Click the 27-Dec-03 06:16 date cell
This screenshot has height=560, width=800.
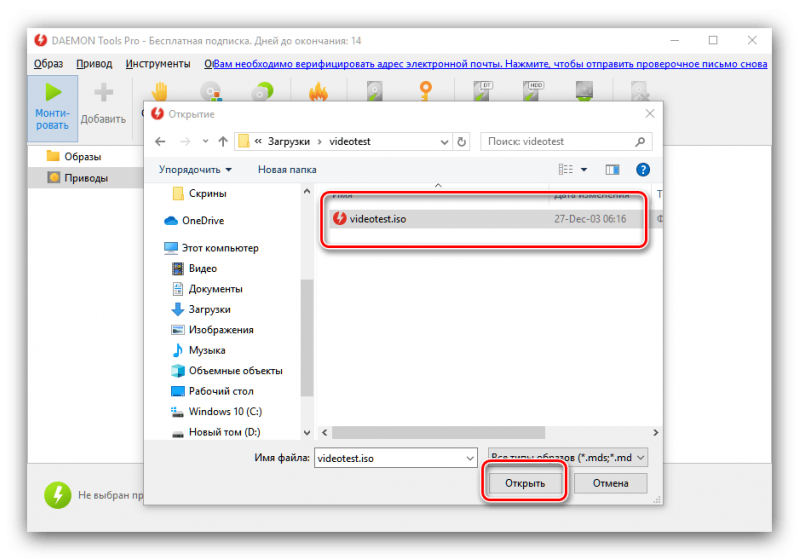(x=590, y=219)
